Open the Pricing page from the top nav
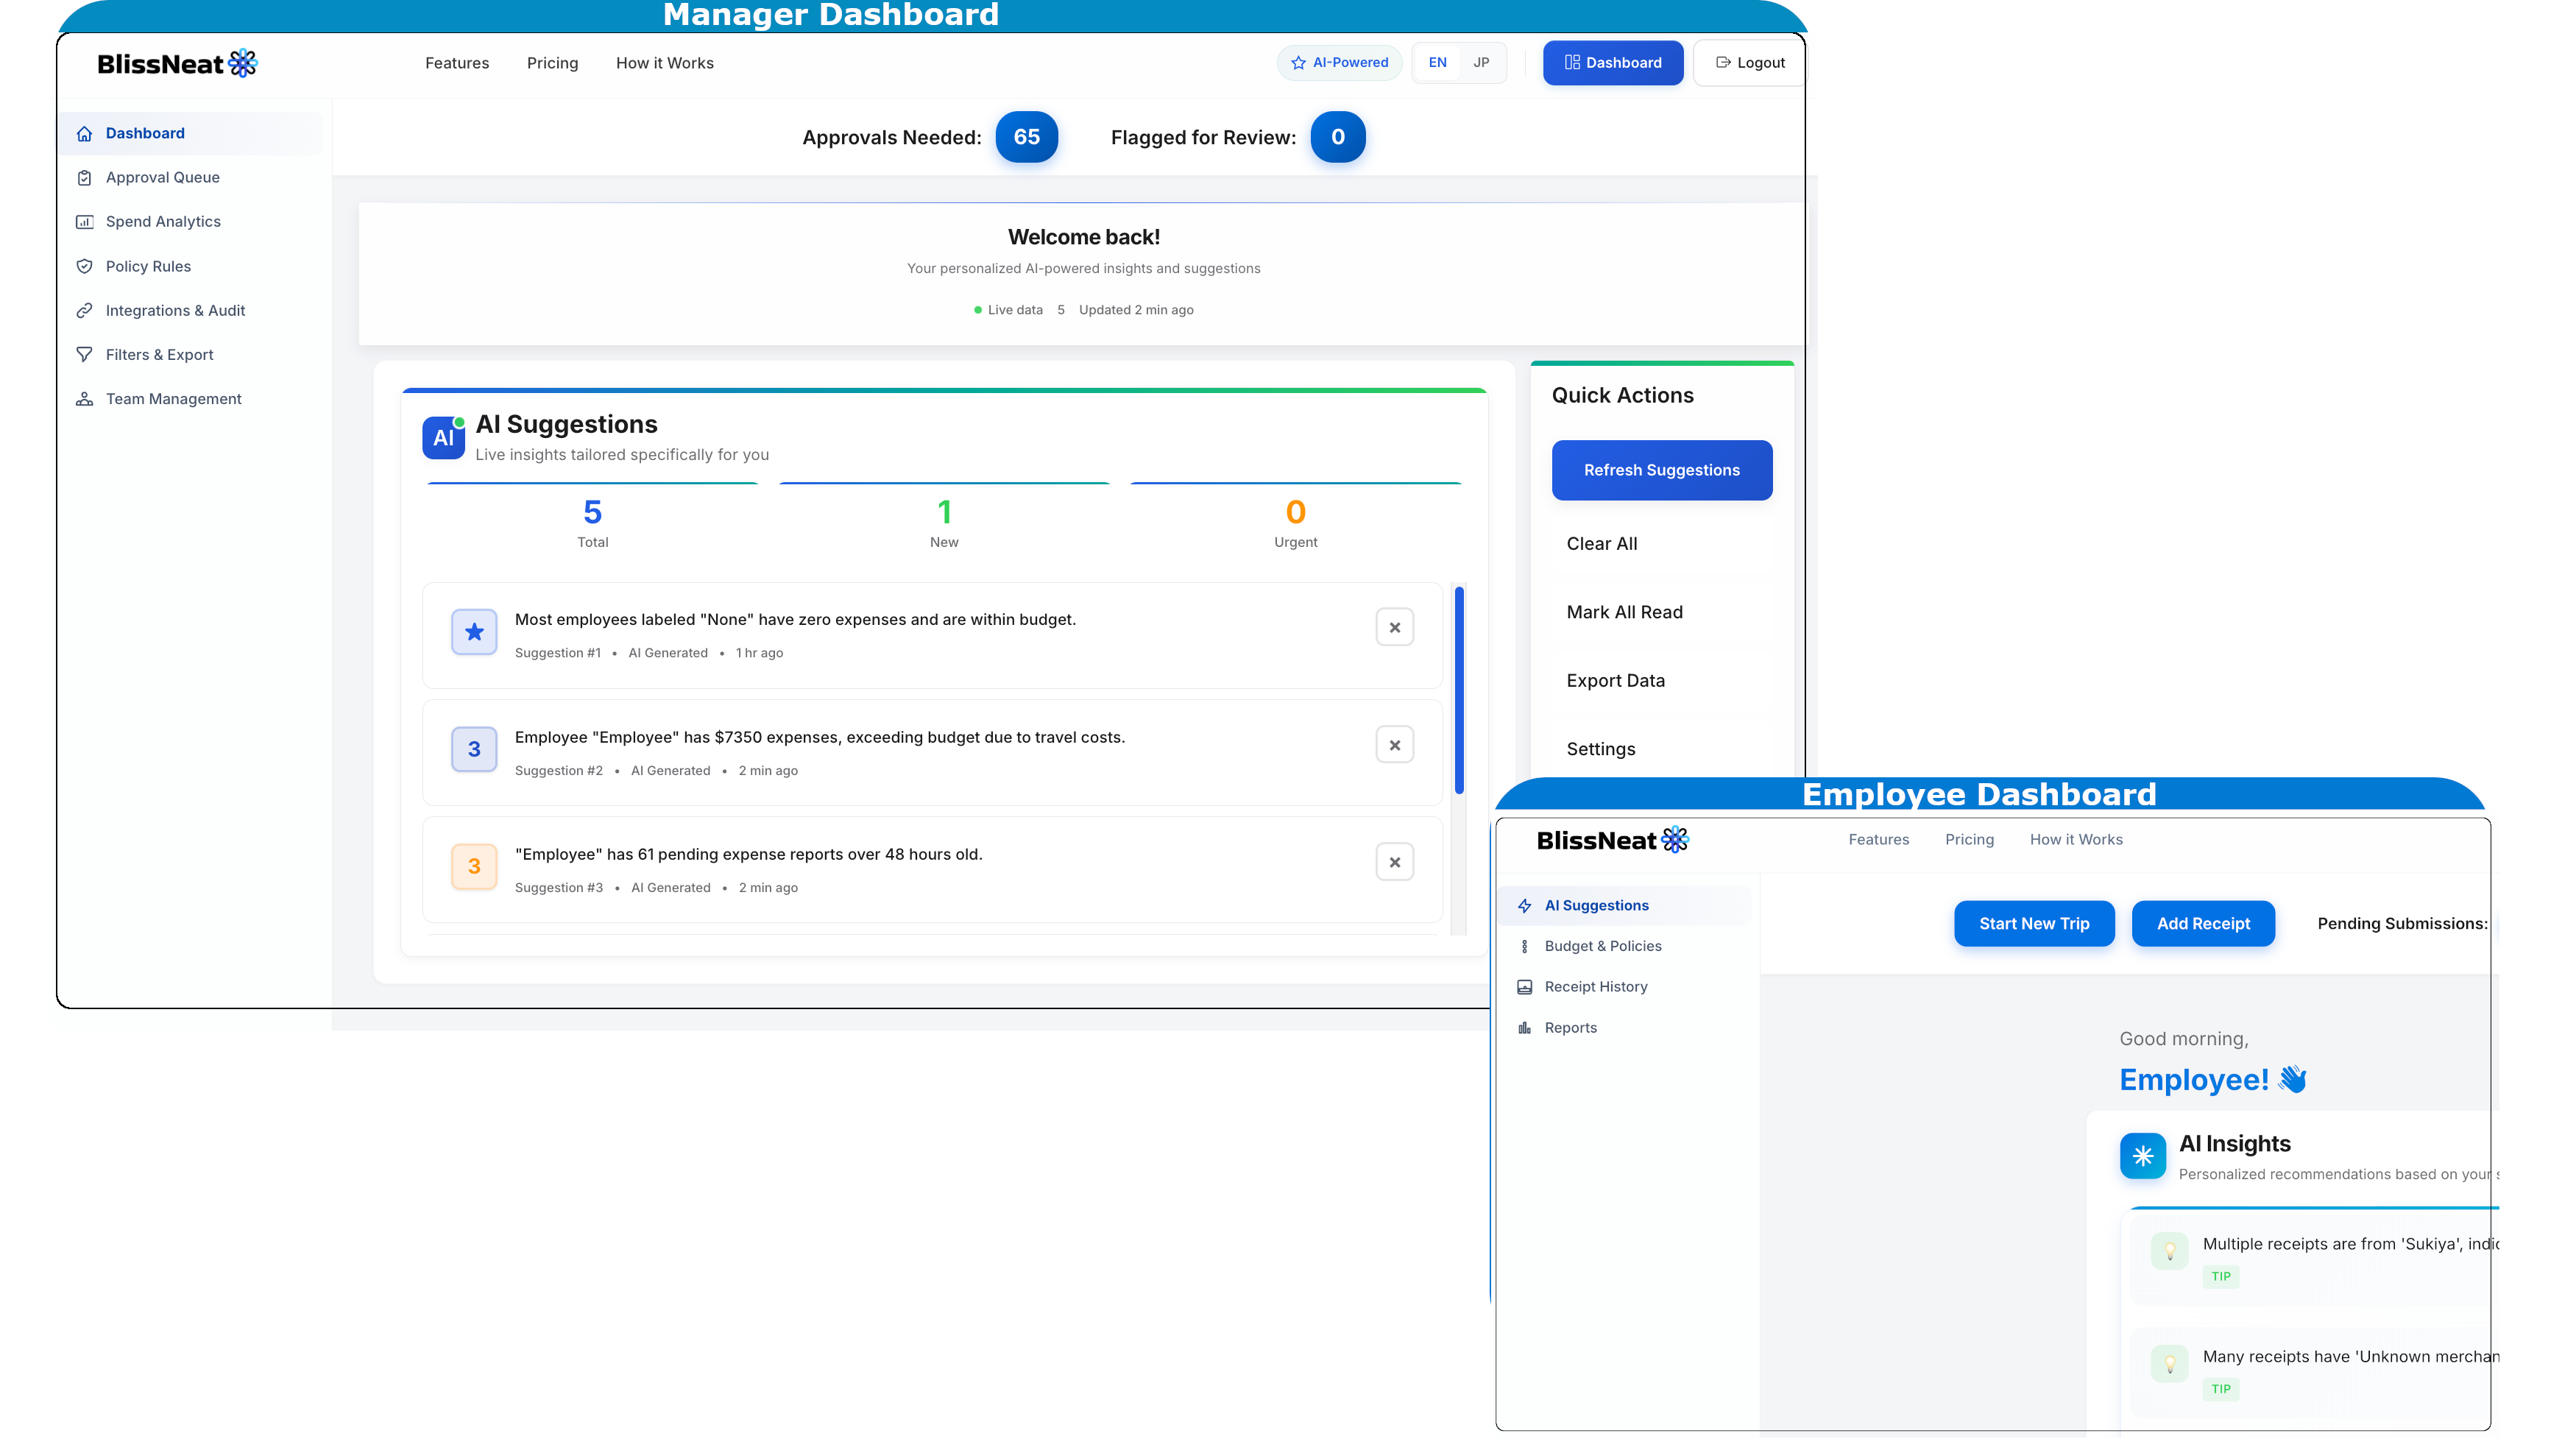 point(552,63)
